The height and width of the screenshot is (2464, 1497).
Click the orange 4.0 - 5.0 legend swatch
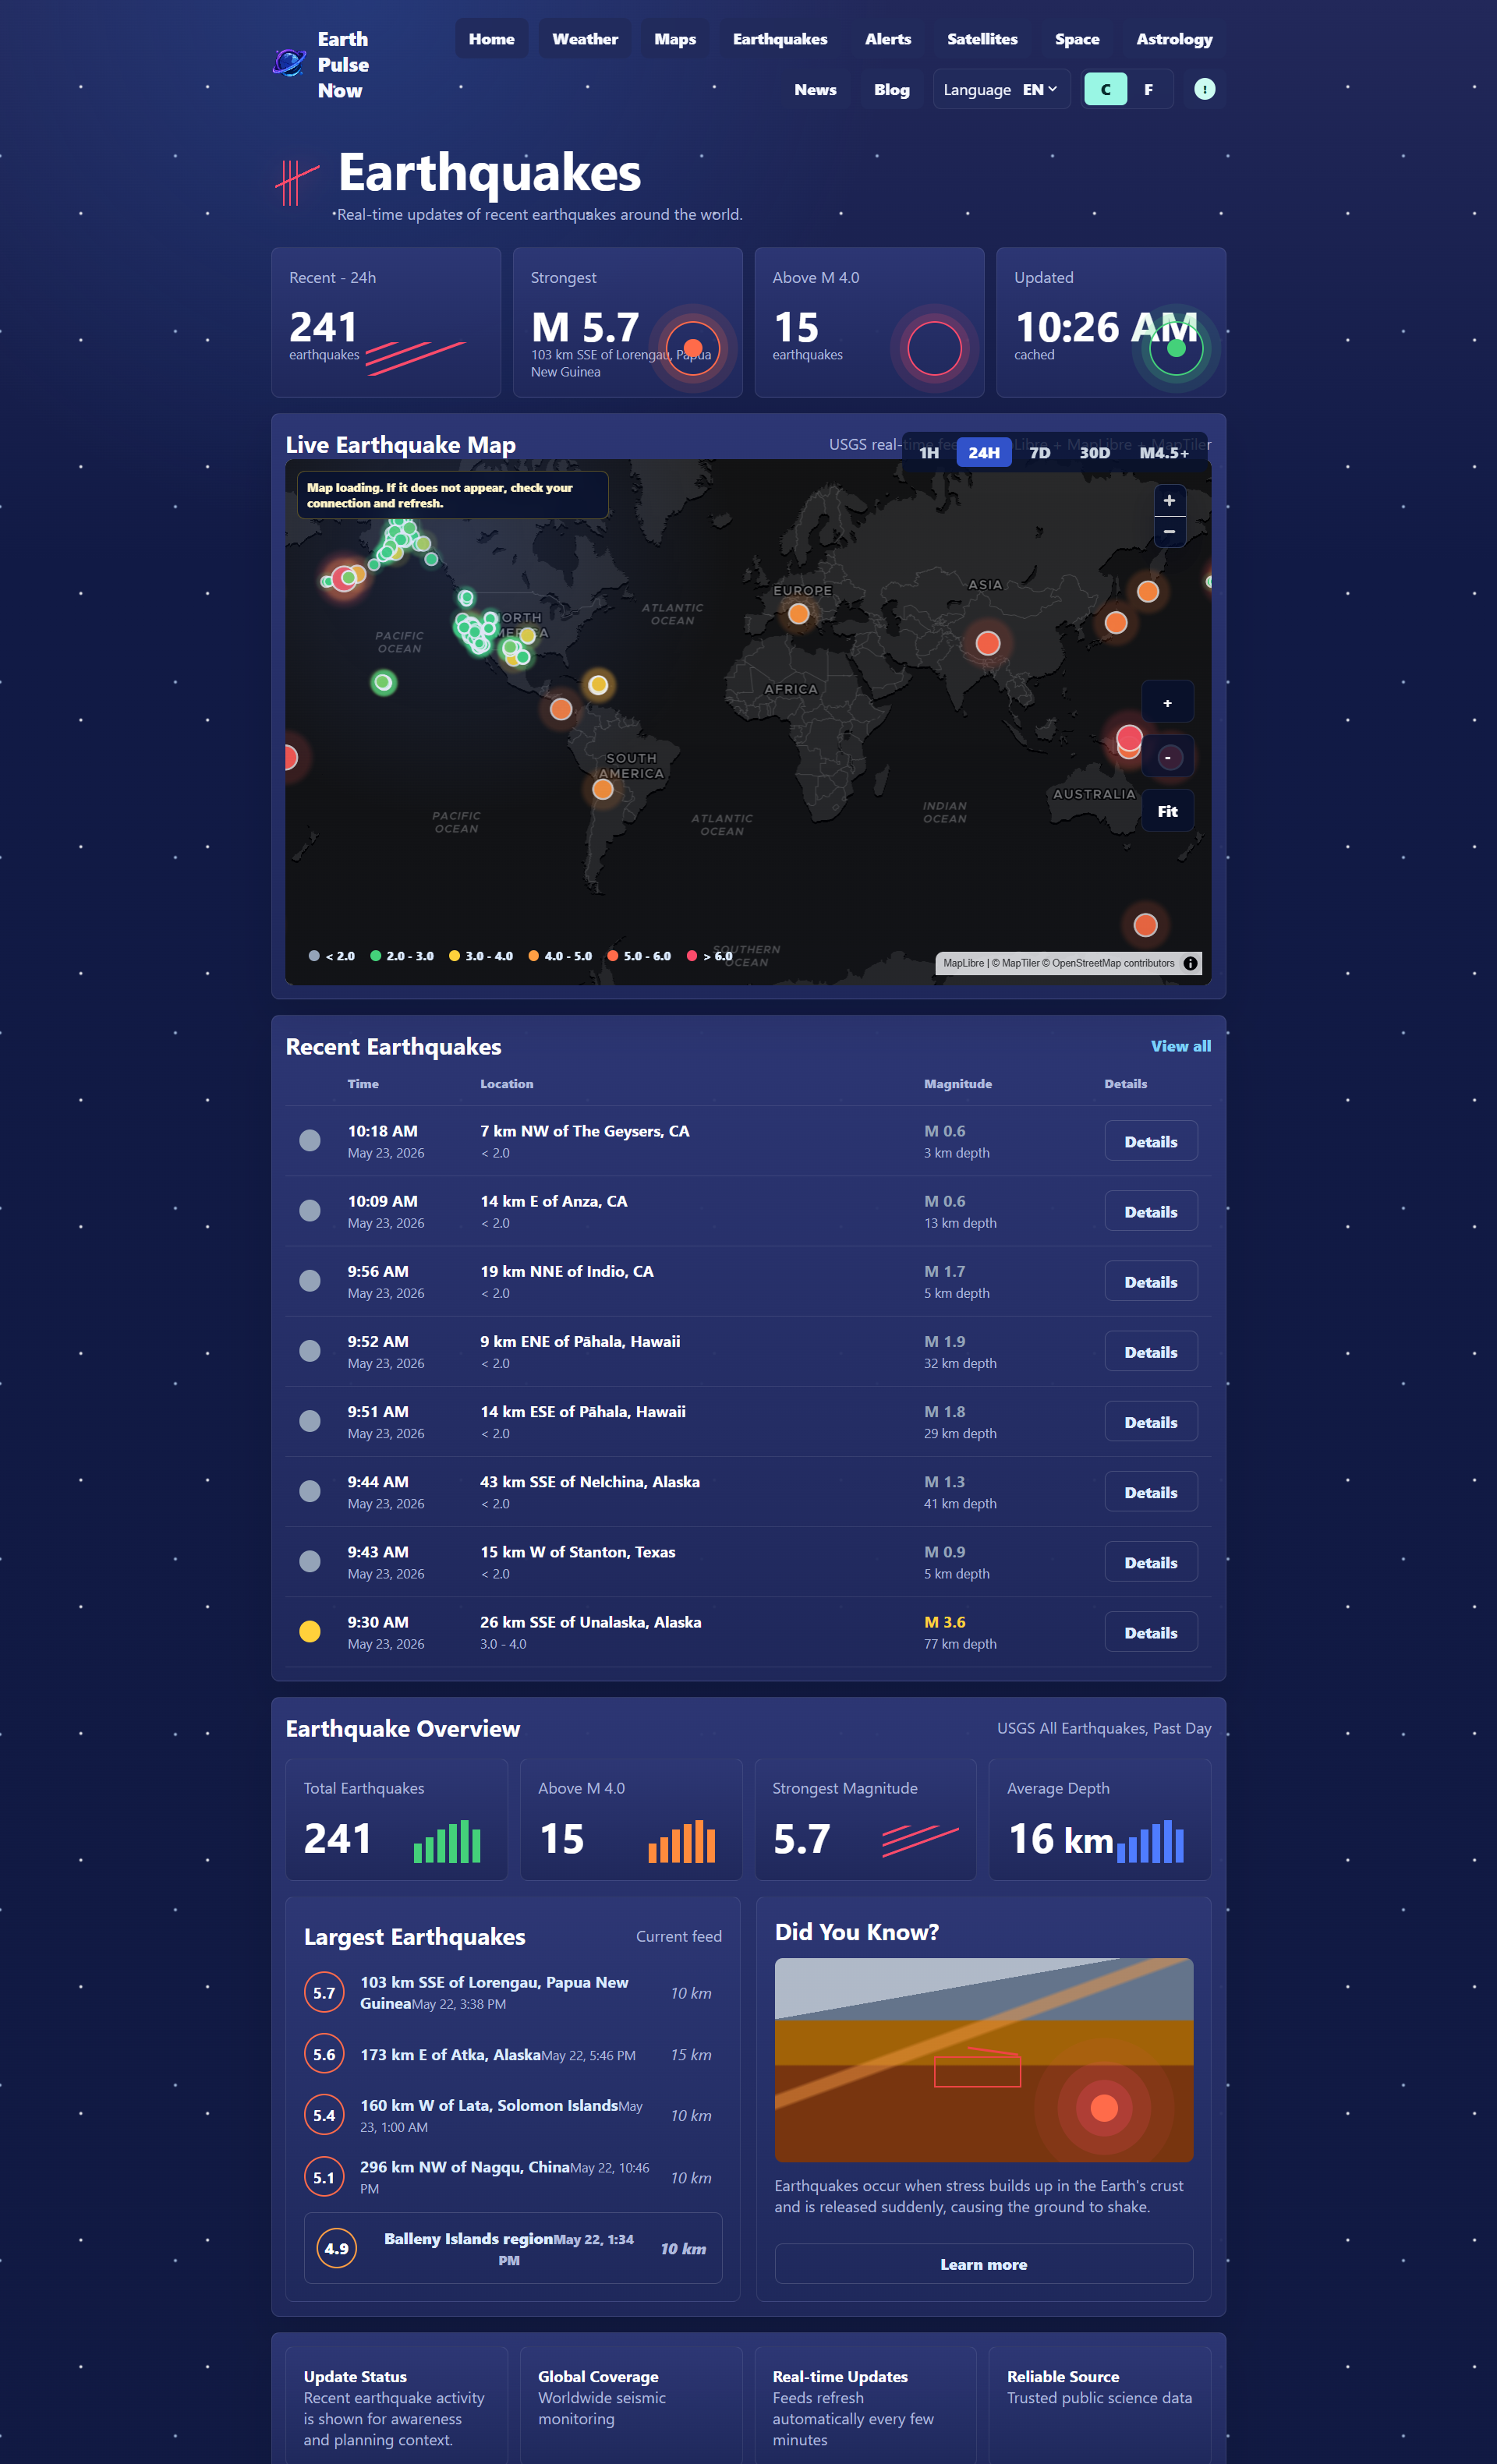coord(534,956)
